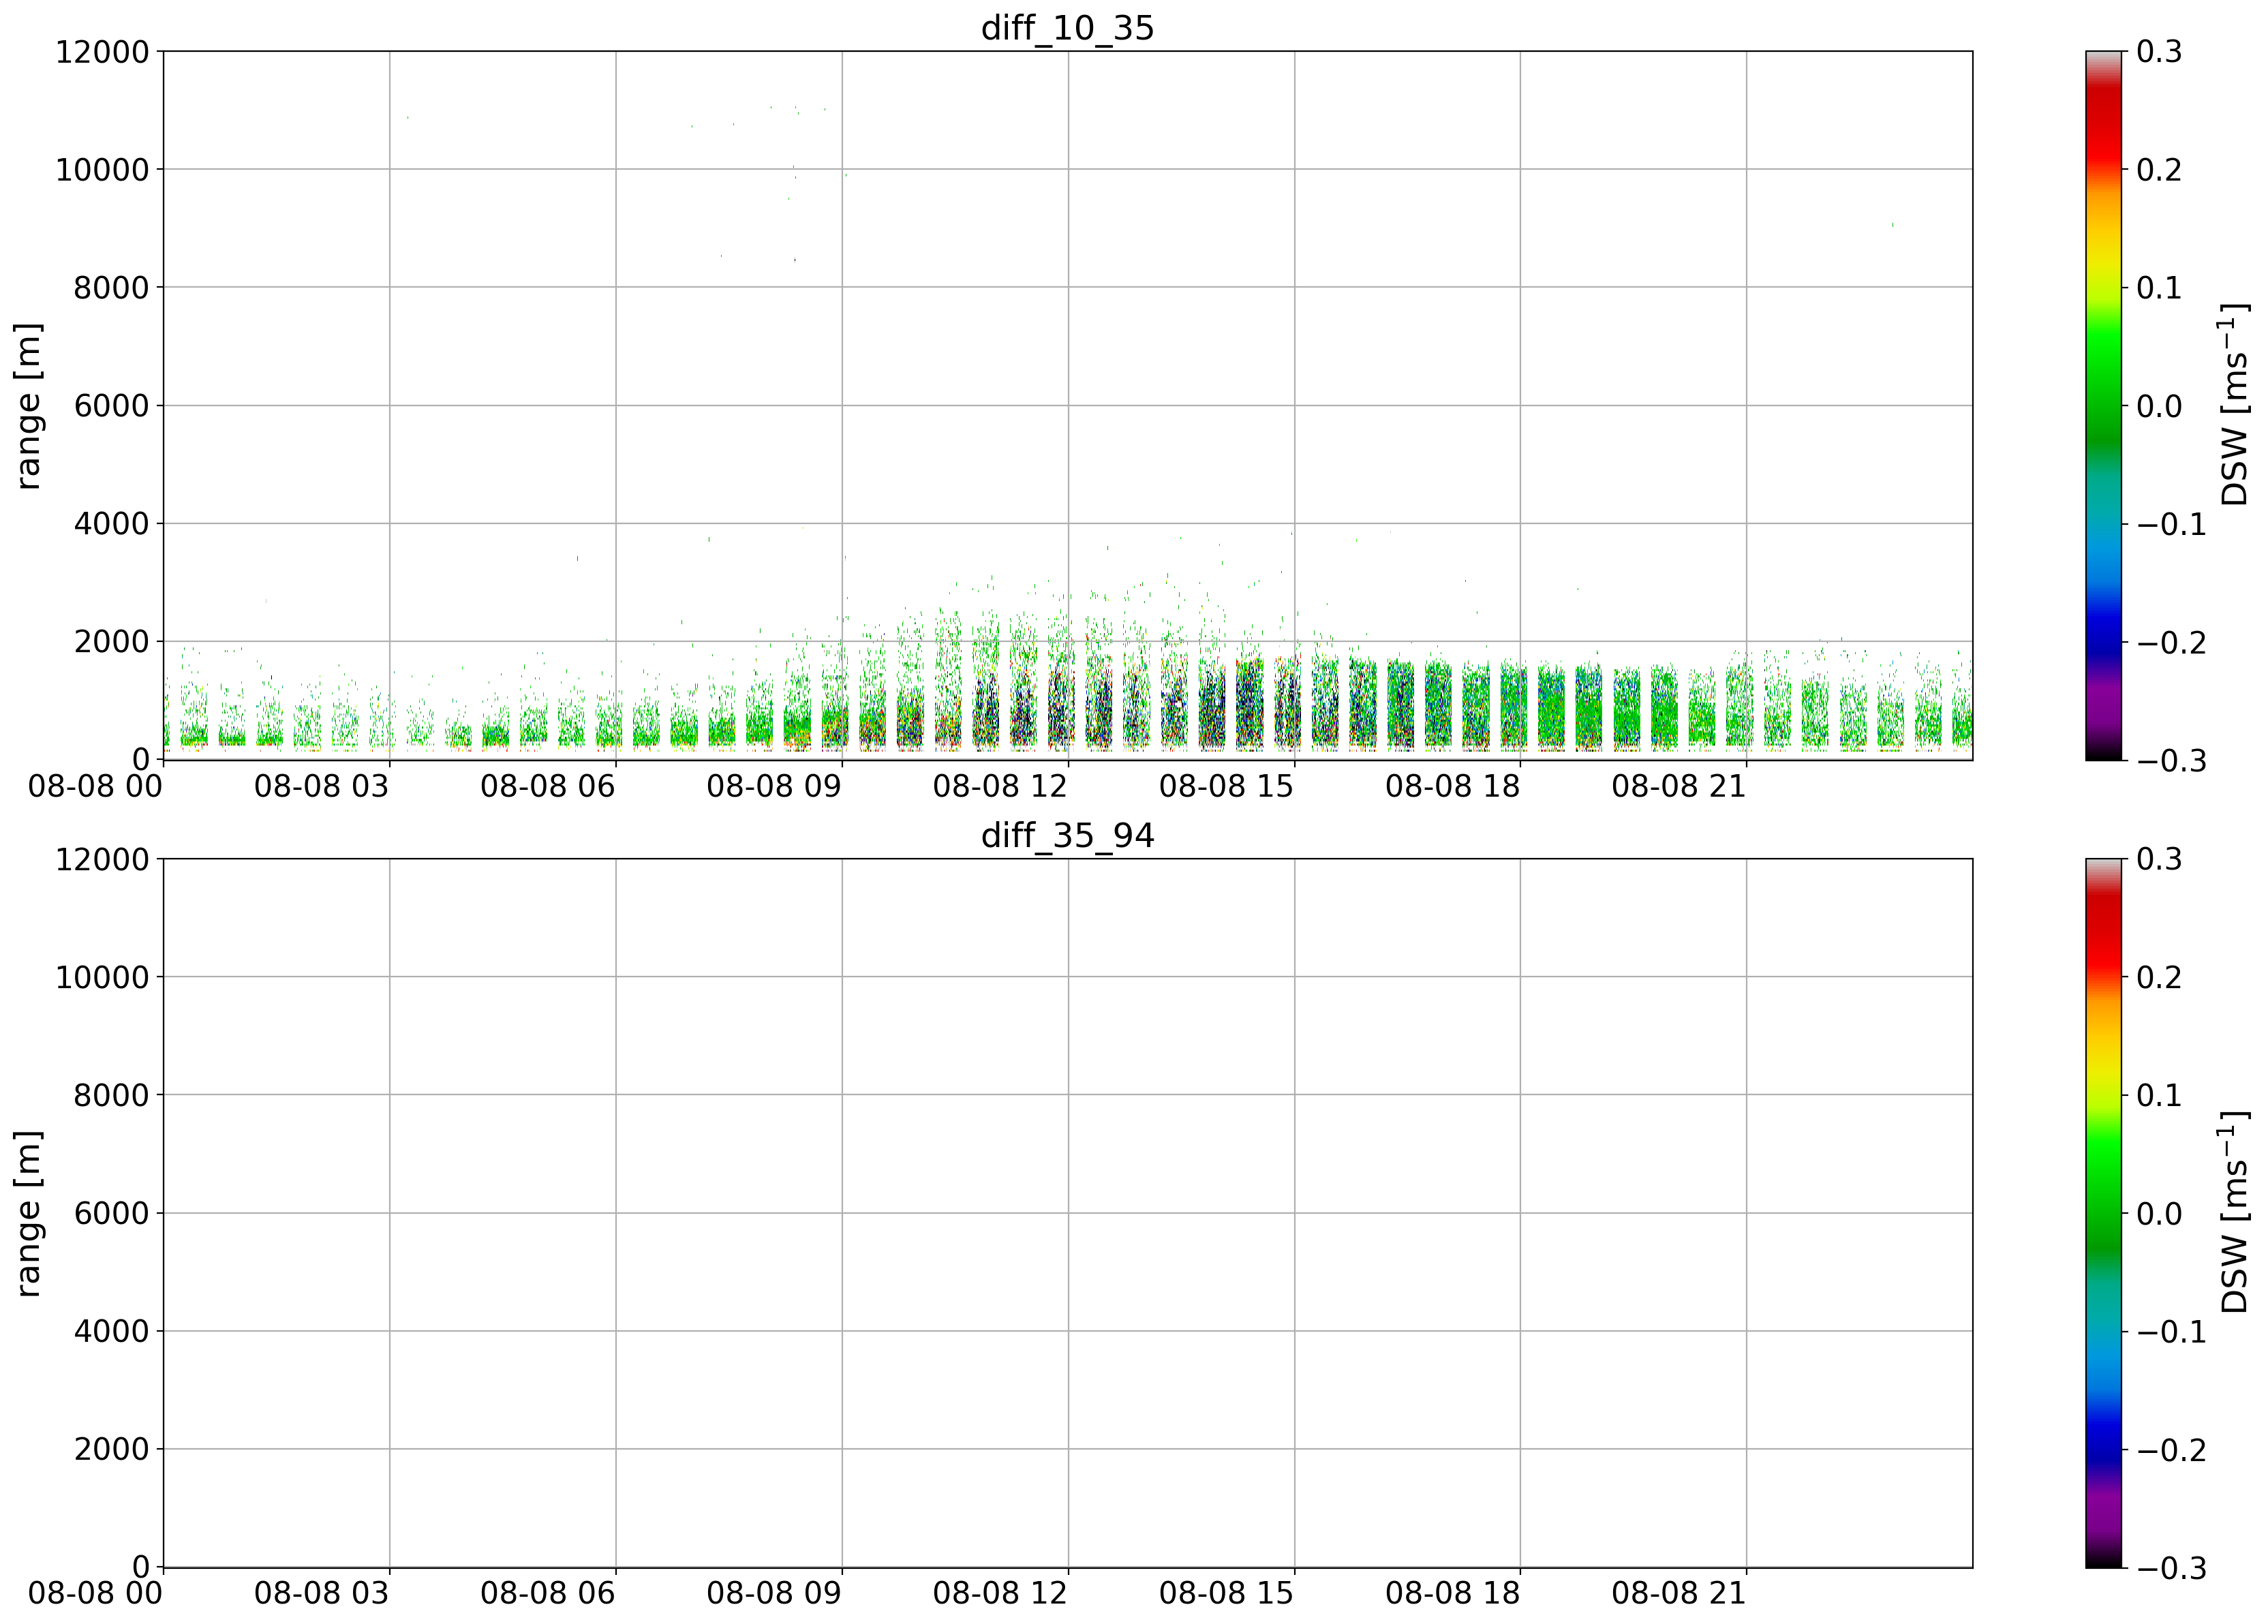2268x1624 pixels.
Task: Click the diff_10_35 plot title
Action: pyautogui.click(x=1067, y=28)
